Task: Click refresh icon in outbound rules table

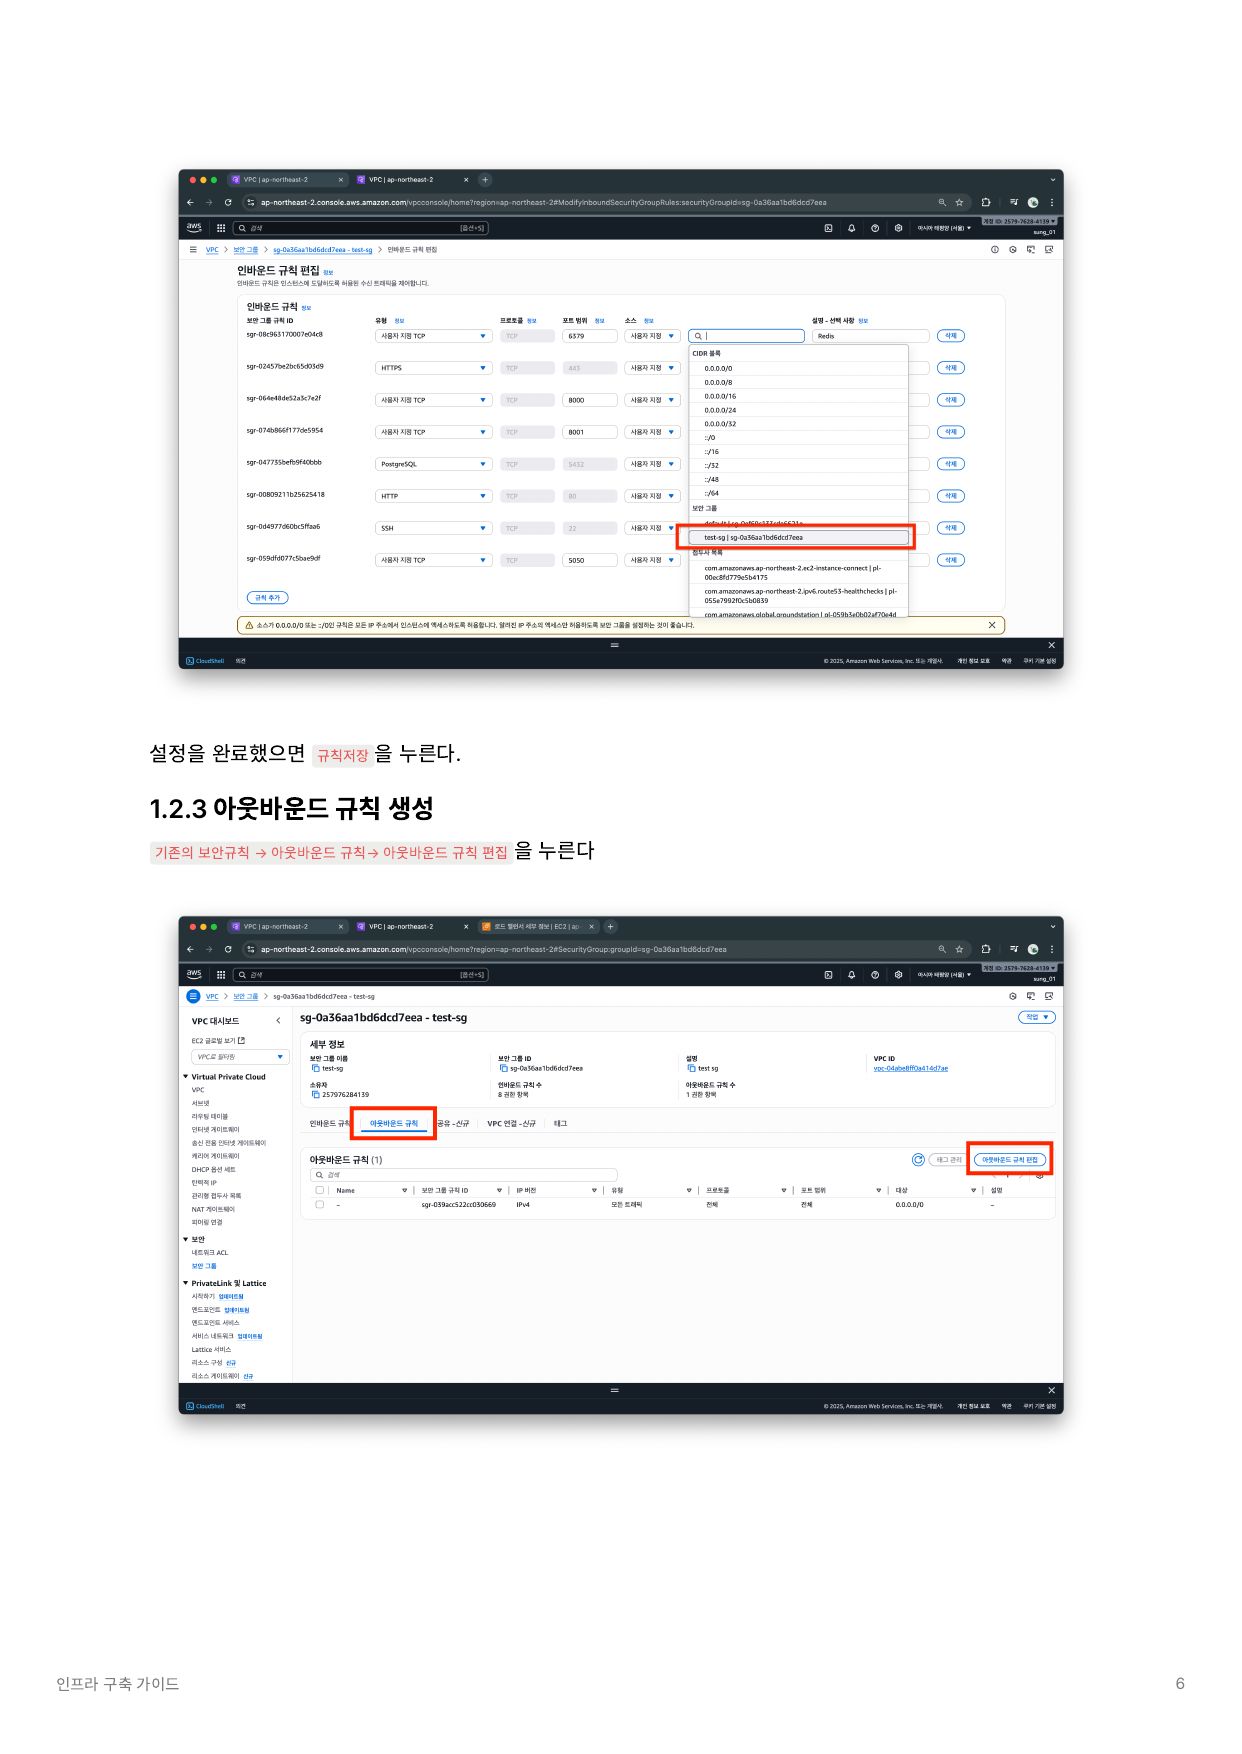Action: click(x=918, y=1160)
